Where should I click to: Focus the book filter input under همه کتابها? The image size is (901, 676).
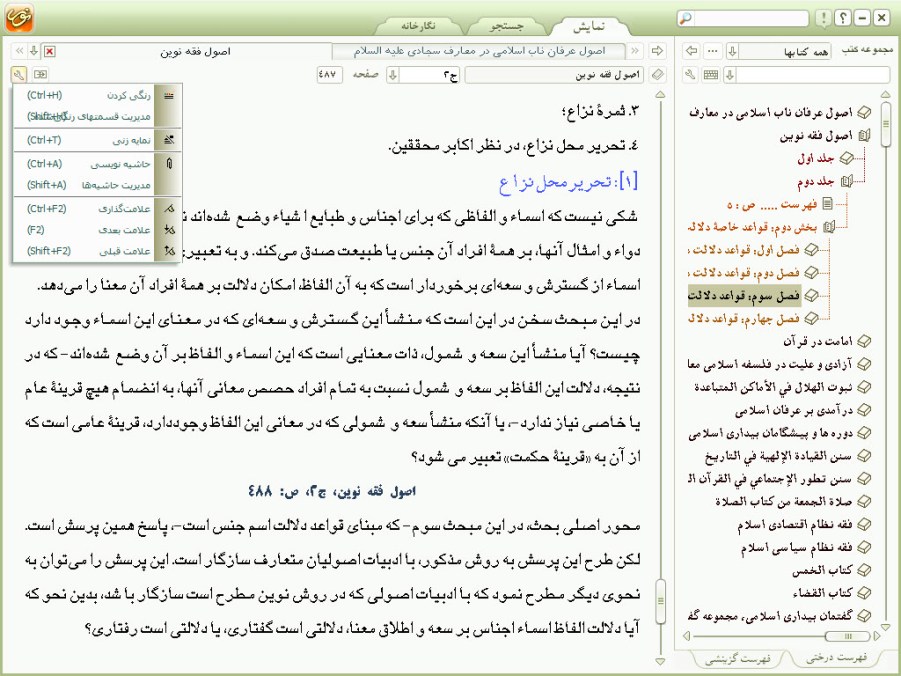pyautogui.click(x=813, y=75)
